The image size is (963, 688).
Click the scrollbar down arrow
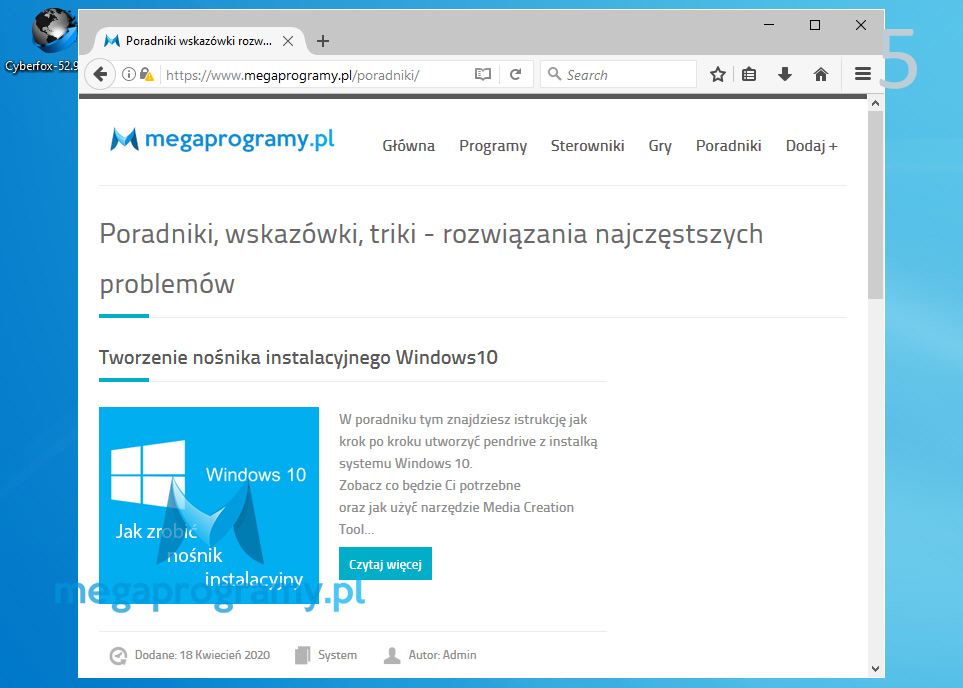(x=875, y=669)
